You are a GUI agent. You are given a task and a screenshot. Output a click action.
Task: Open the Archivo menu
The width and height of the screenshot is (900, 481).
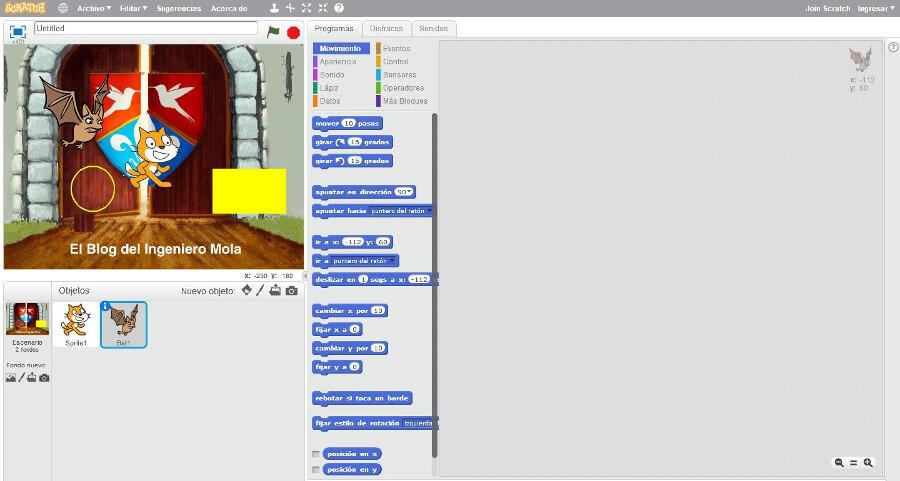94,9
